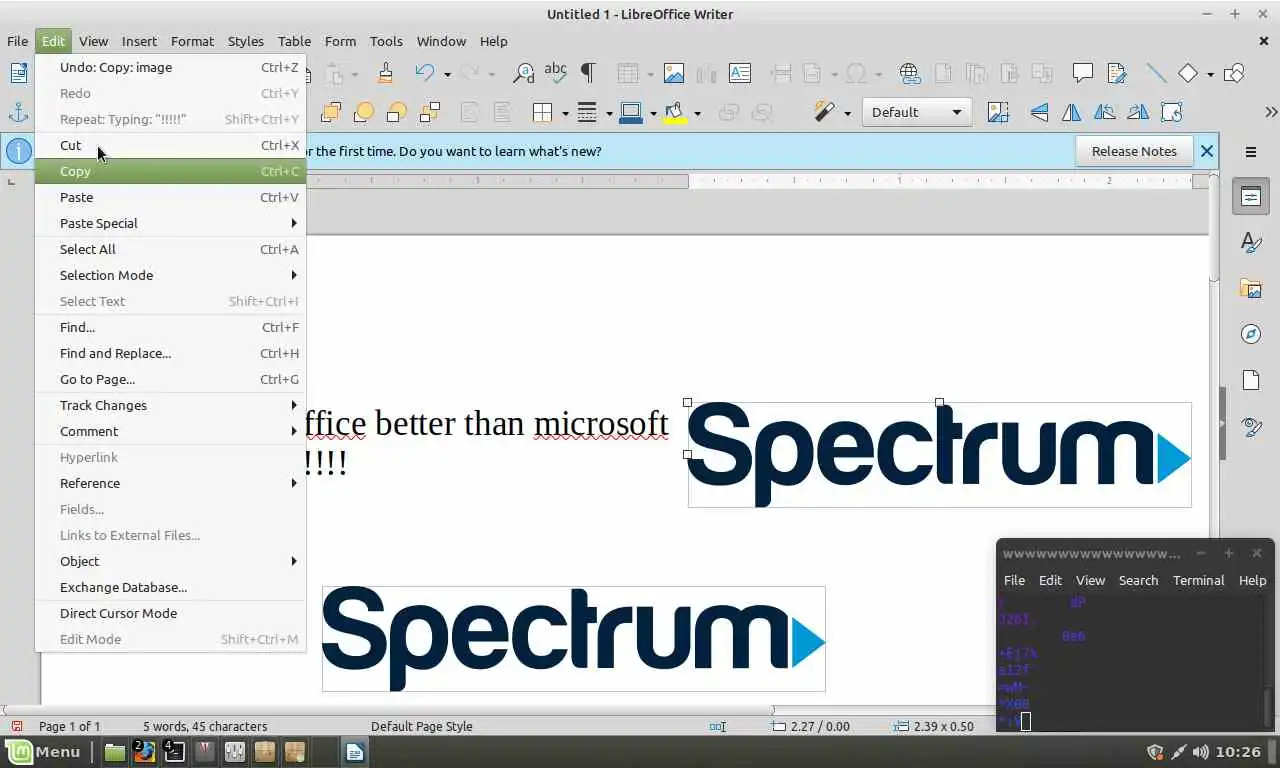Viewport: 1280px width, 768px height.
Task: Click the volume icon in system tray
Action: 1200,752
